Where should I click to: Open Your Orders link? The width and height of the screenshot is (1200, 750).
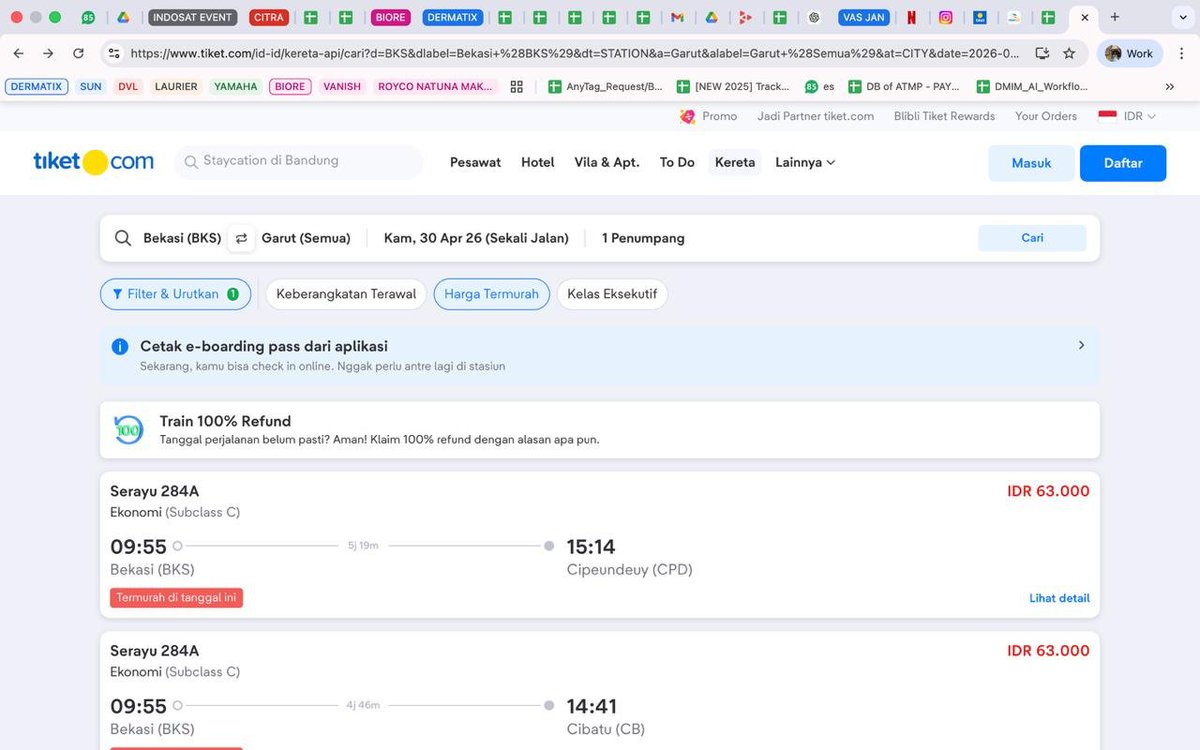click(x=1046, y=116)
